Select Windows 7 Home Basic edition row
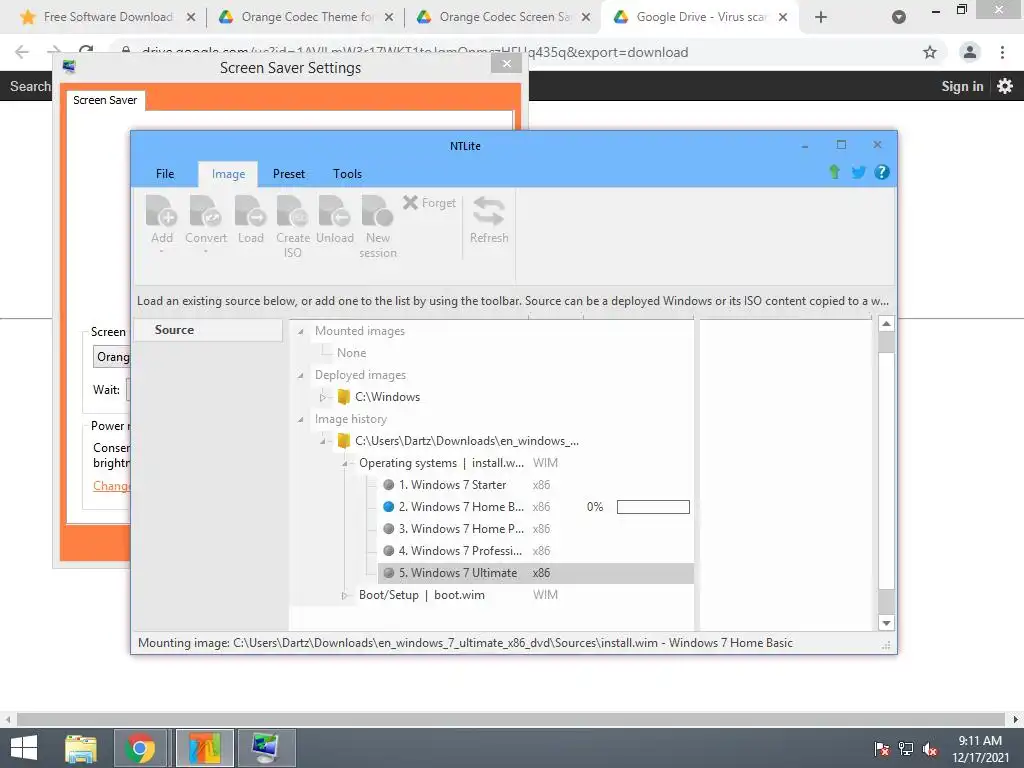The image size is (1024, 768). click(536, 507)
